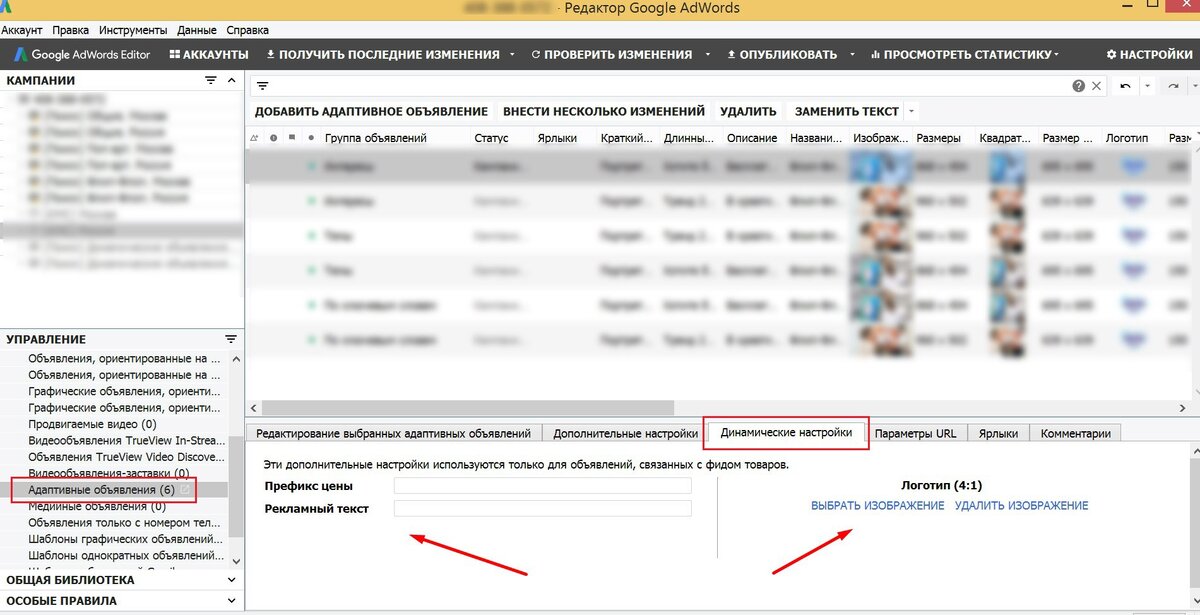This screenshot has width=1200, height=615.
Task: Click the Рекламный текст input field
Action: point(542,508)
